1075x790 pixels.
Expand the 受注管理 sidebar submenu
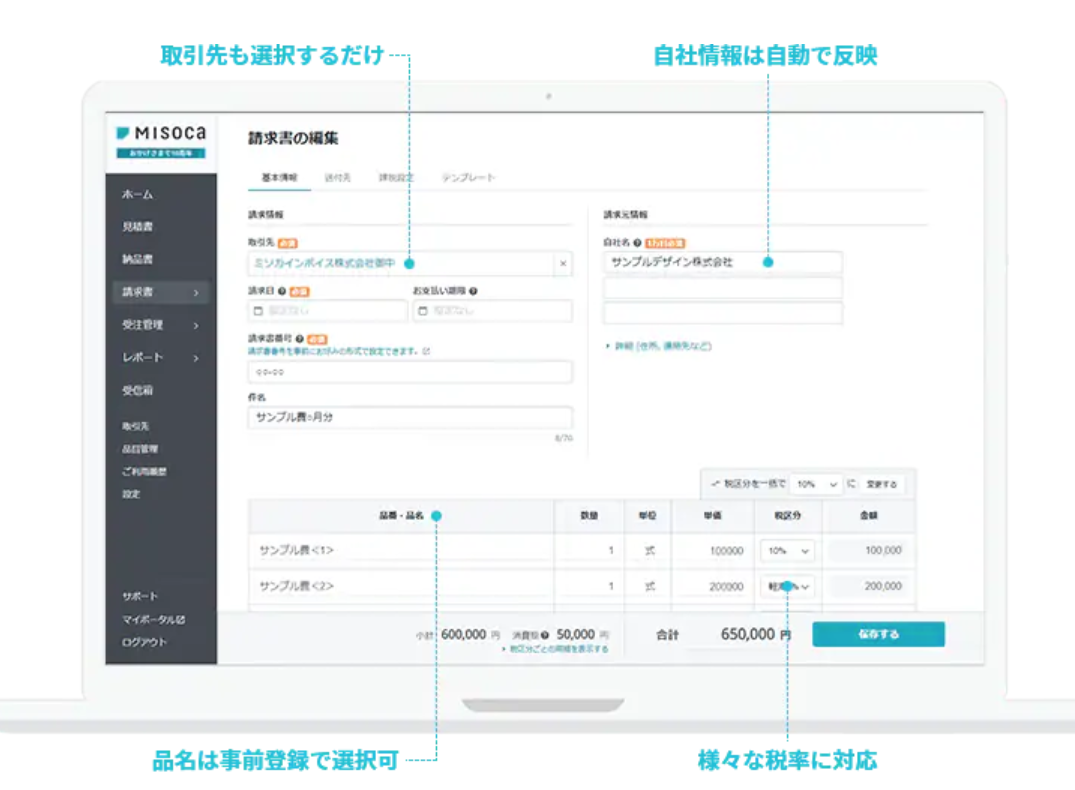click(x=195, y=325)
